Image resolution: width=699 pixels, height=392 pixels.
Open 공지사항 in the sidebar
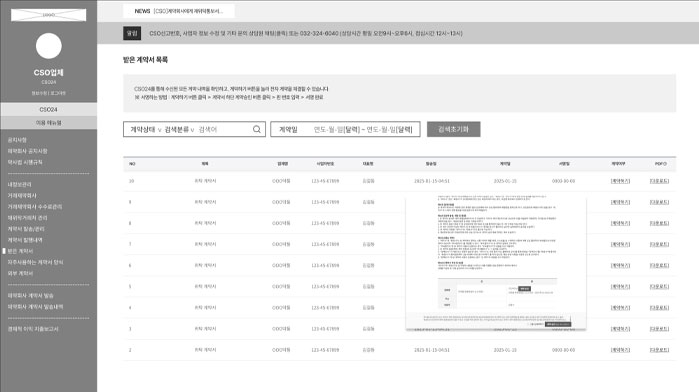(x=17, y=140)
